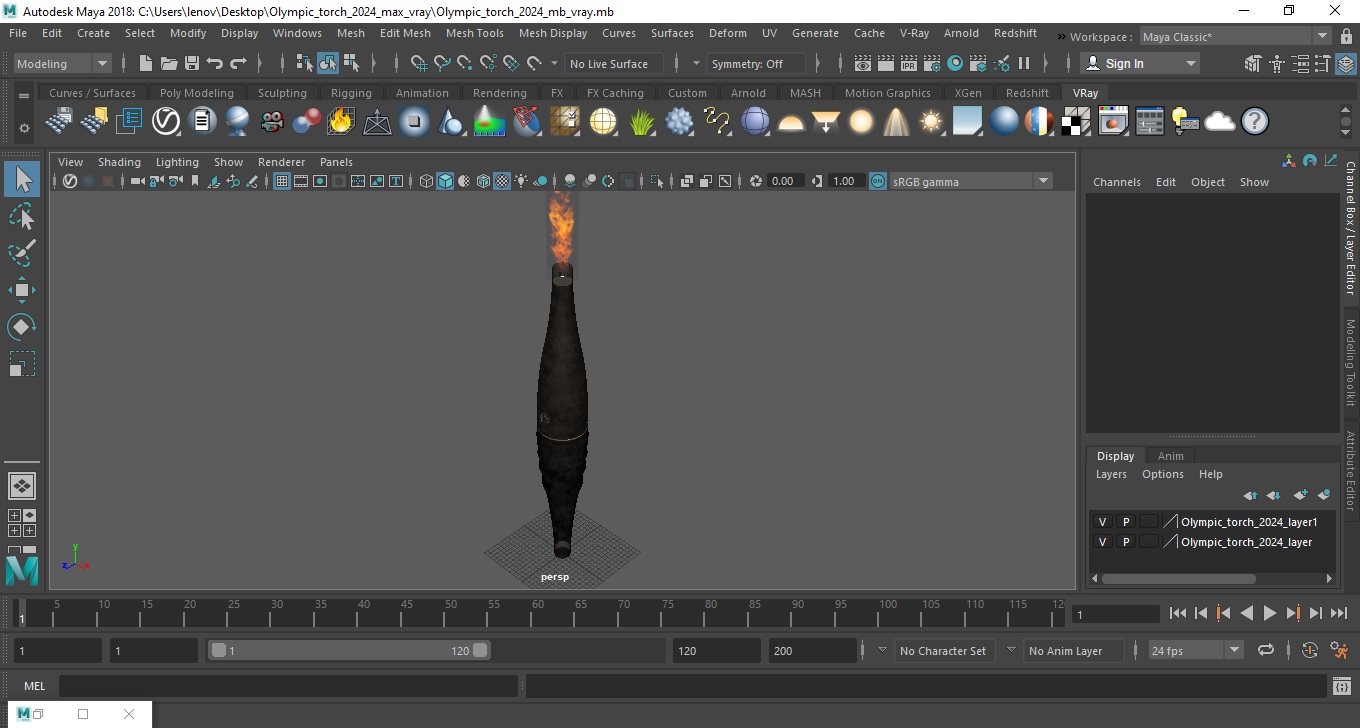The height and width of the screenshot is (728, 1360).
Task: Create a new scene with the blank page icon
Action: (146, 63)
